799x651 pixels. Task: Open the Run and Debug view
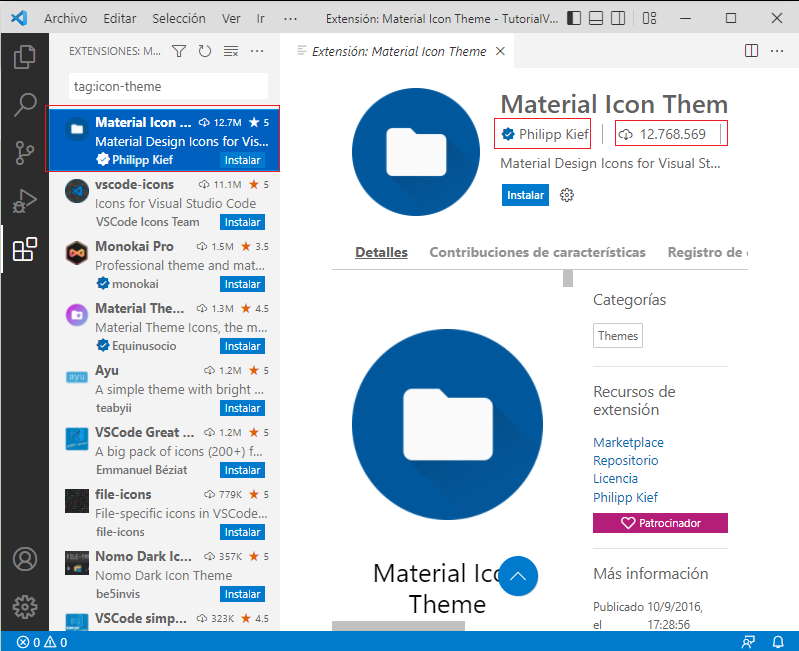24,201
